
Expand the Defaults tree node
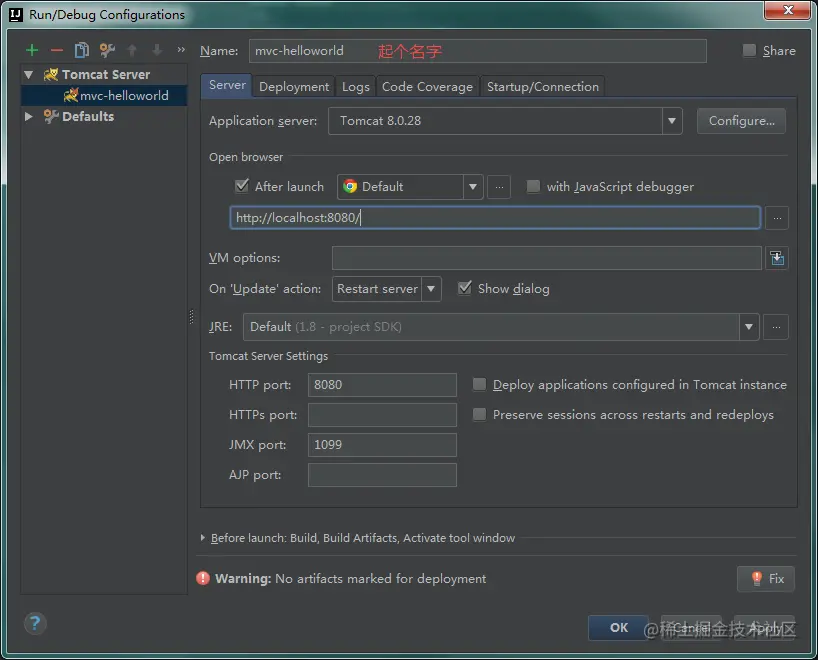click(x=29, y=116)
